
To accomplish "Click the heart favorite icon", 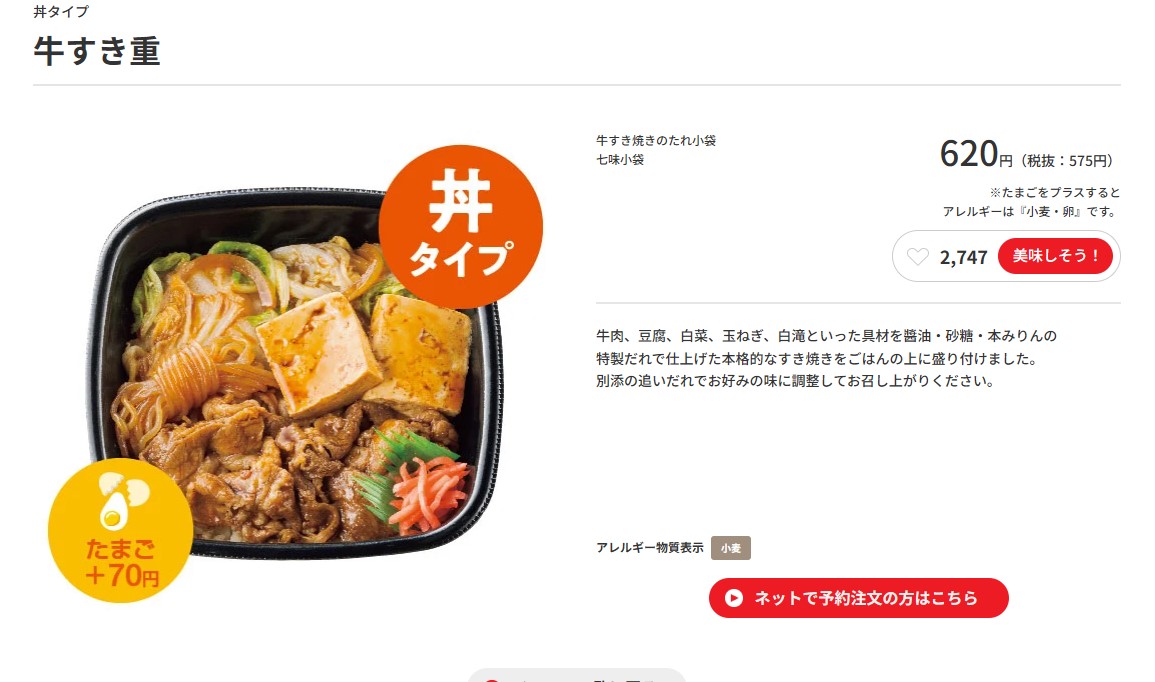I will (917, 256).
